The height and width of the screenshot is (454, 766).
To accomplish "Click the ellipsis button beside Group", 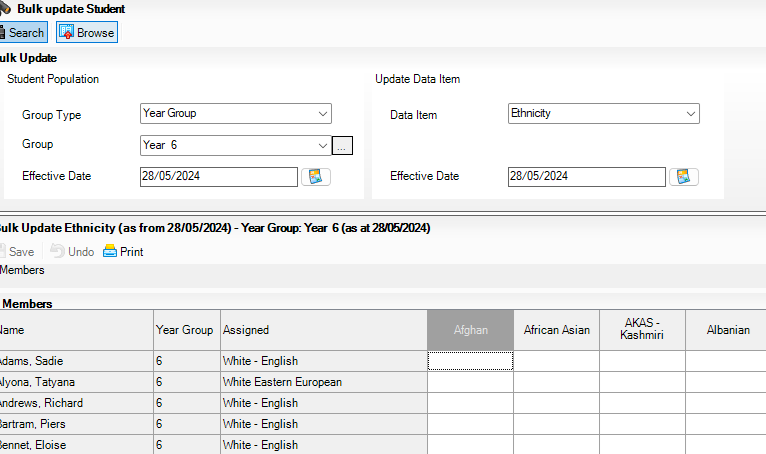I will 342,146.
